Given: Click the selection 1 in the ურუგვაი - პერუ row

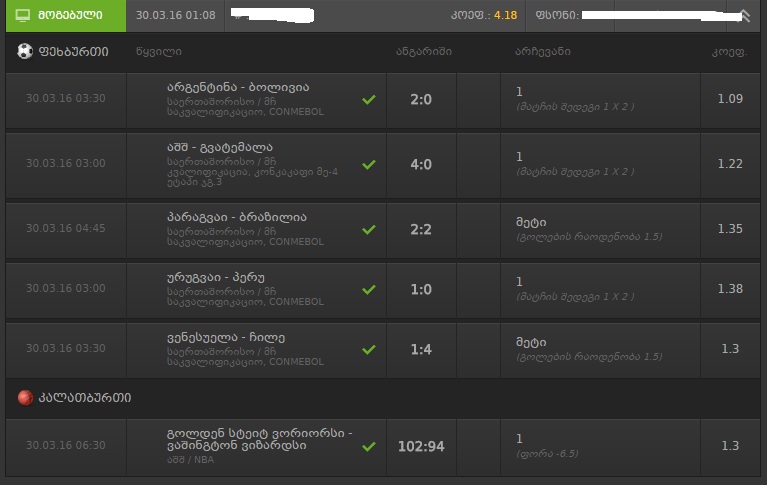Looking at the screenshot, I should [519, 281].
